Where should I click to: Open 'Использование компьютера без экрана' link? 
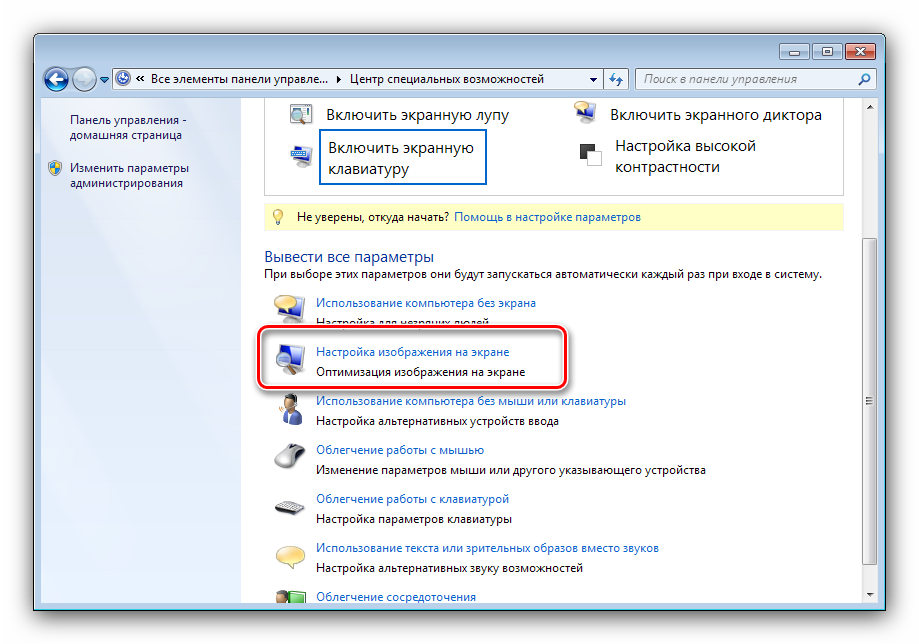pos(426,303)
